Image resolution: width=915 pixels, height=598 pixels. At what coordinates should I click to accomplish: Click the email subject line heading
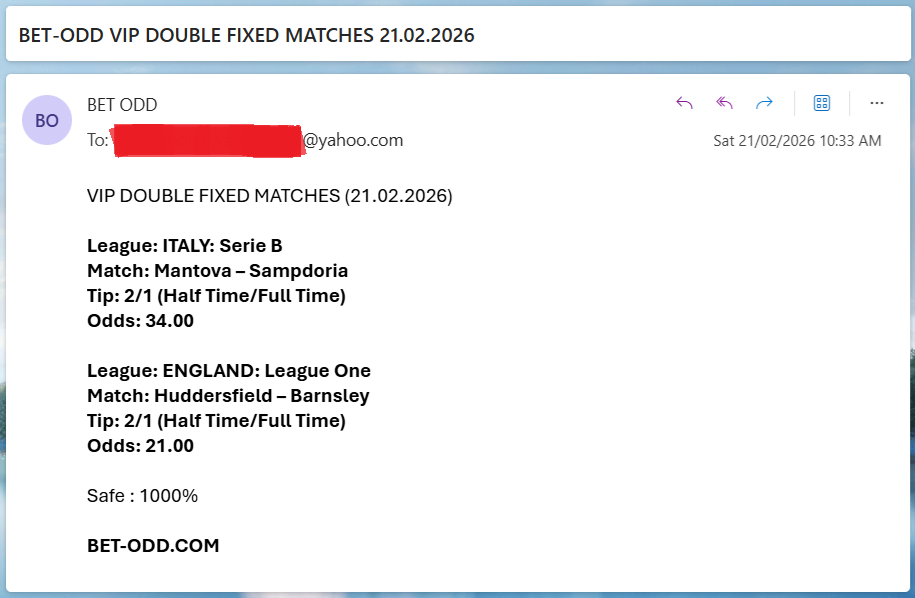click(x=247, y=36)
